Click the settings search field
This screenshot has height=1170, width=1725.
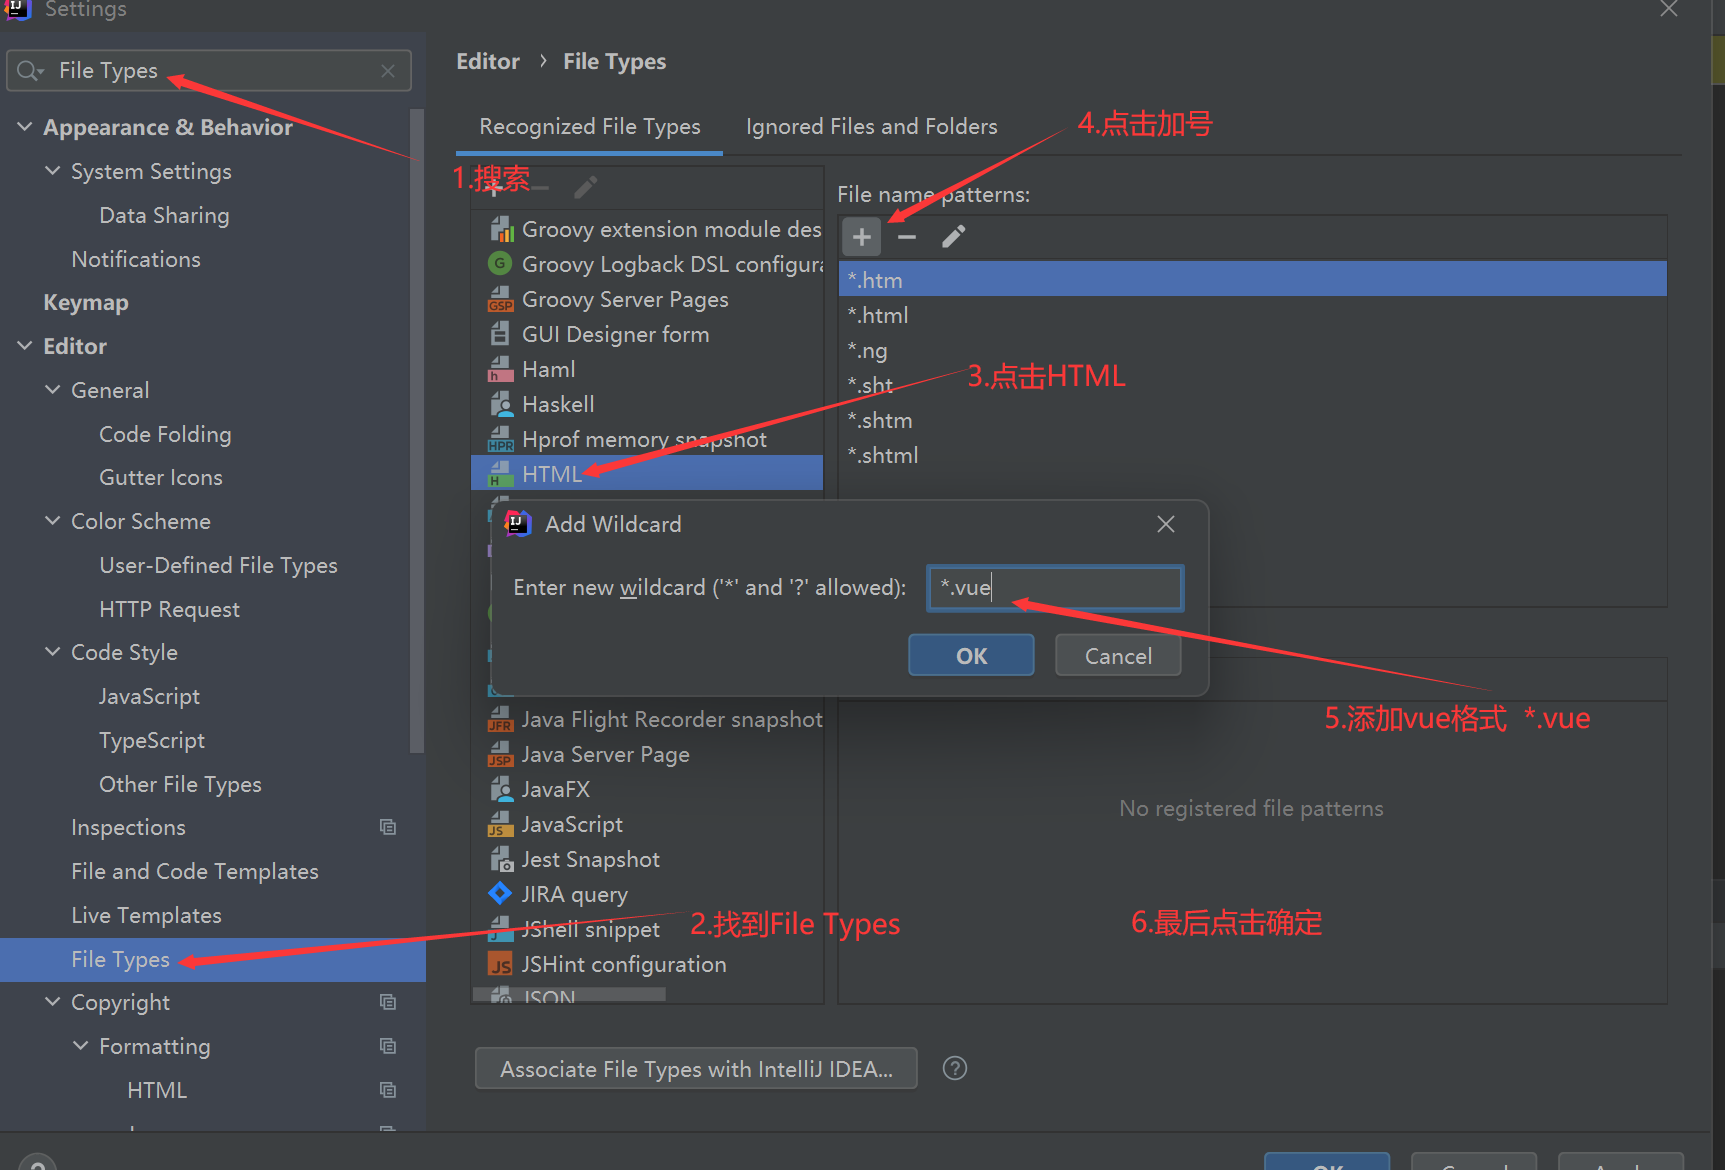pos(209,71)
